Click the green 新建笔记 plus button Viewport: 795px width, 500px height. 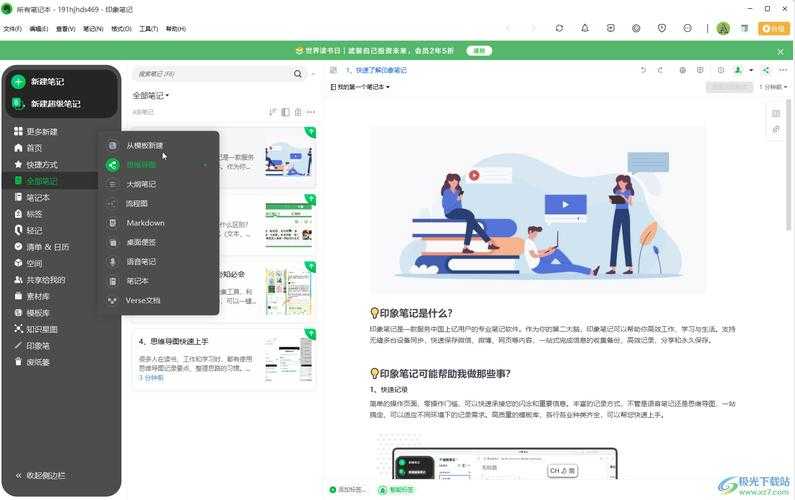pos(18,82)
